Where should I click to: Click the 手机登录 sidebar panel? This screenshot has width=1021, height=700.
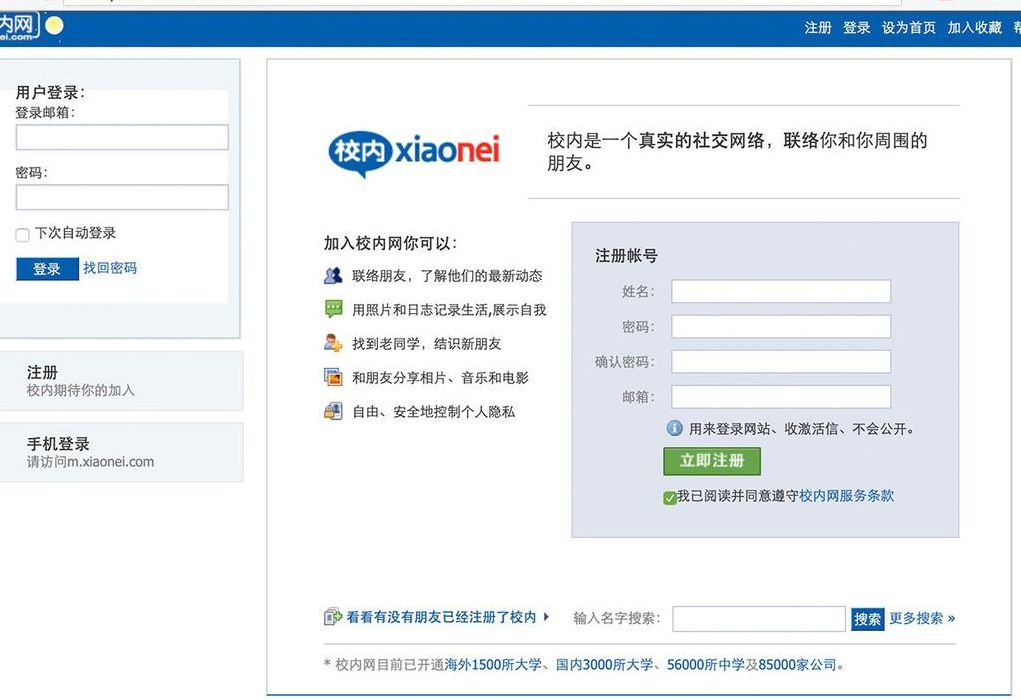click(x=122, y=452)
